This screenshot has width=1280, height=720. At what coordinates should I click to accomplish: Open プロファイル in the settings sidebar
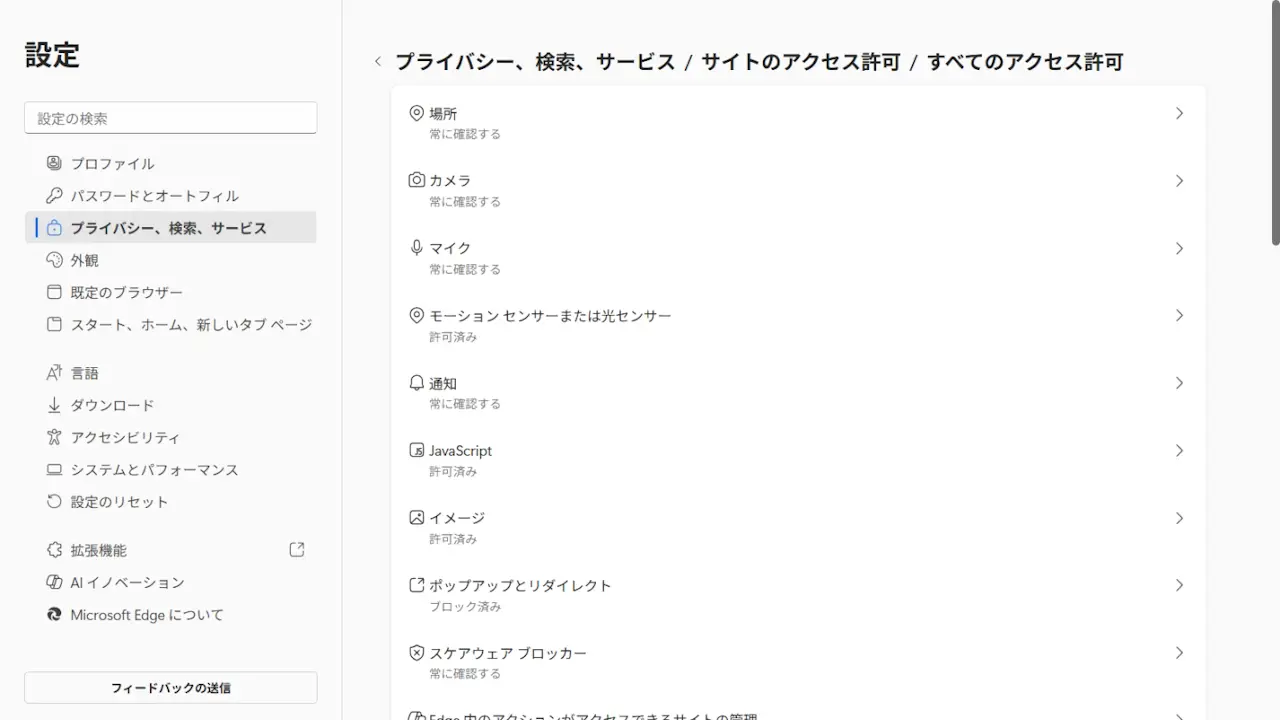pyautogui.click(x=112, y=163)
